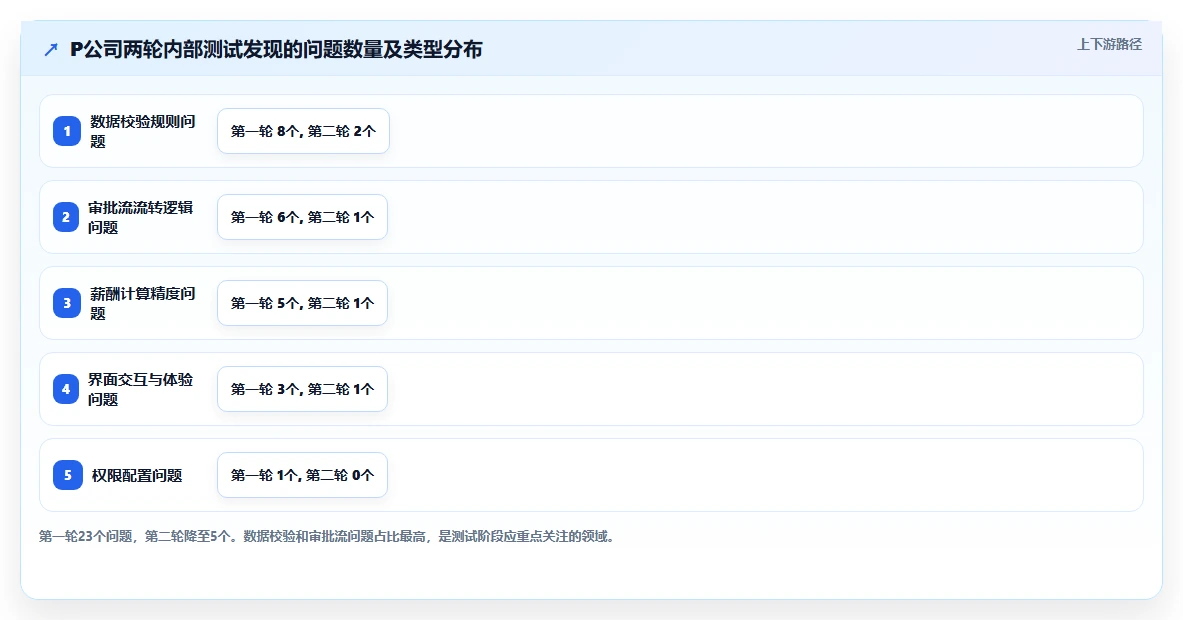Select number badge 5 for 权限配置问题
This screenshot has width=1183, height=620.
67,475
